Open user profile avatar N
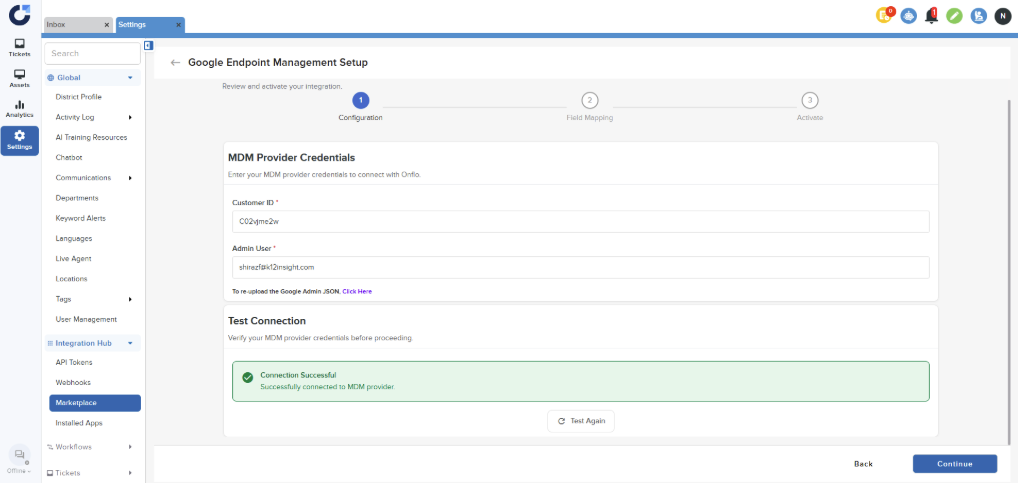The width and height of the screenshot is (1018, 483). pos(1002,15)
